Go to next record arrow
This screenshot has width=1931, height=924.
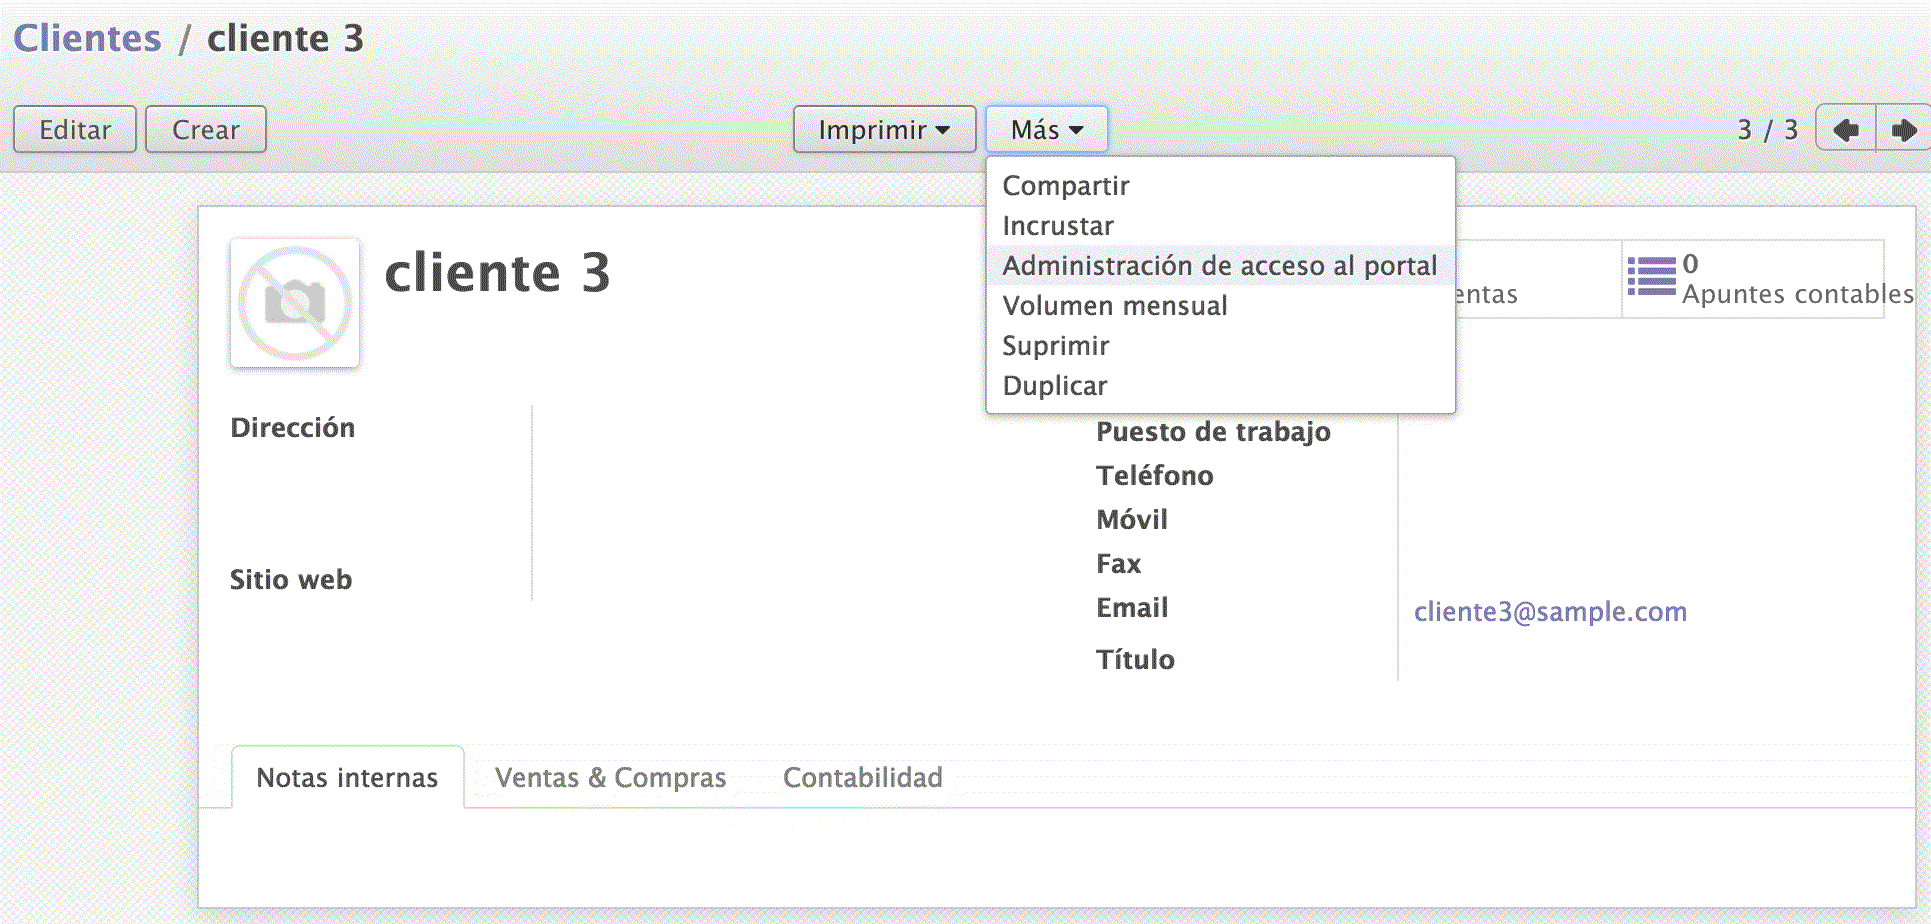tap(1903, 130)
